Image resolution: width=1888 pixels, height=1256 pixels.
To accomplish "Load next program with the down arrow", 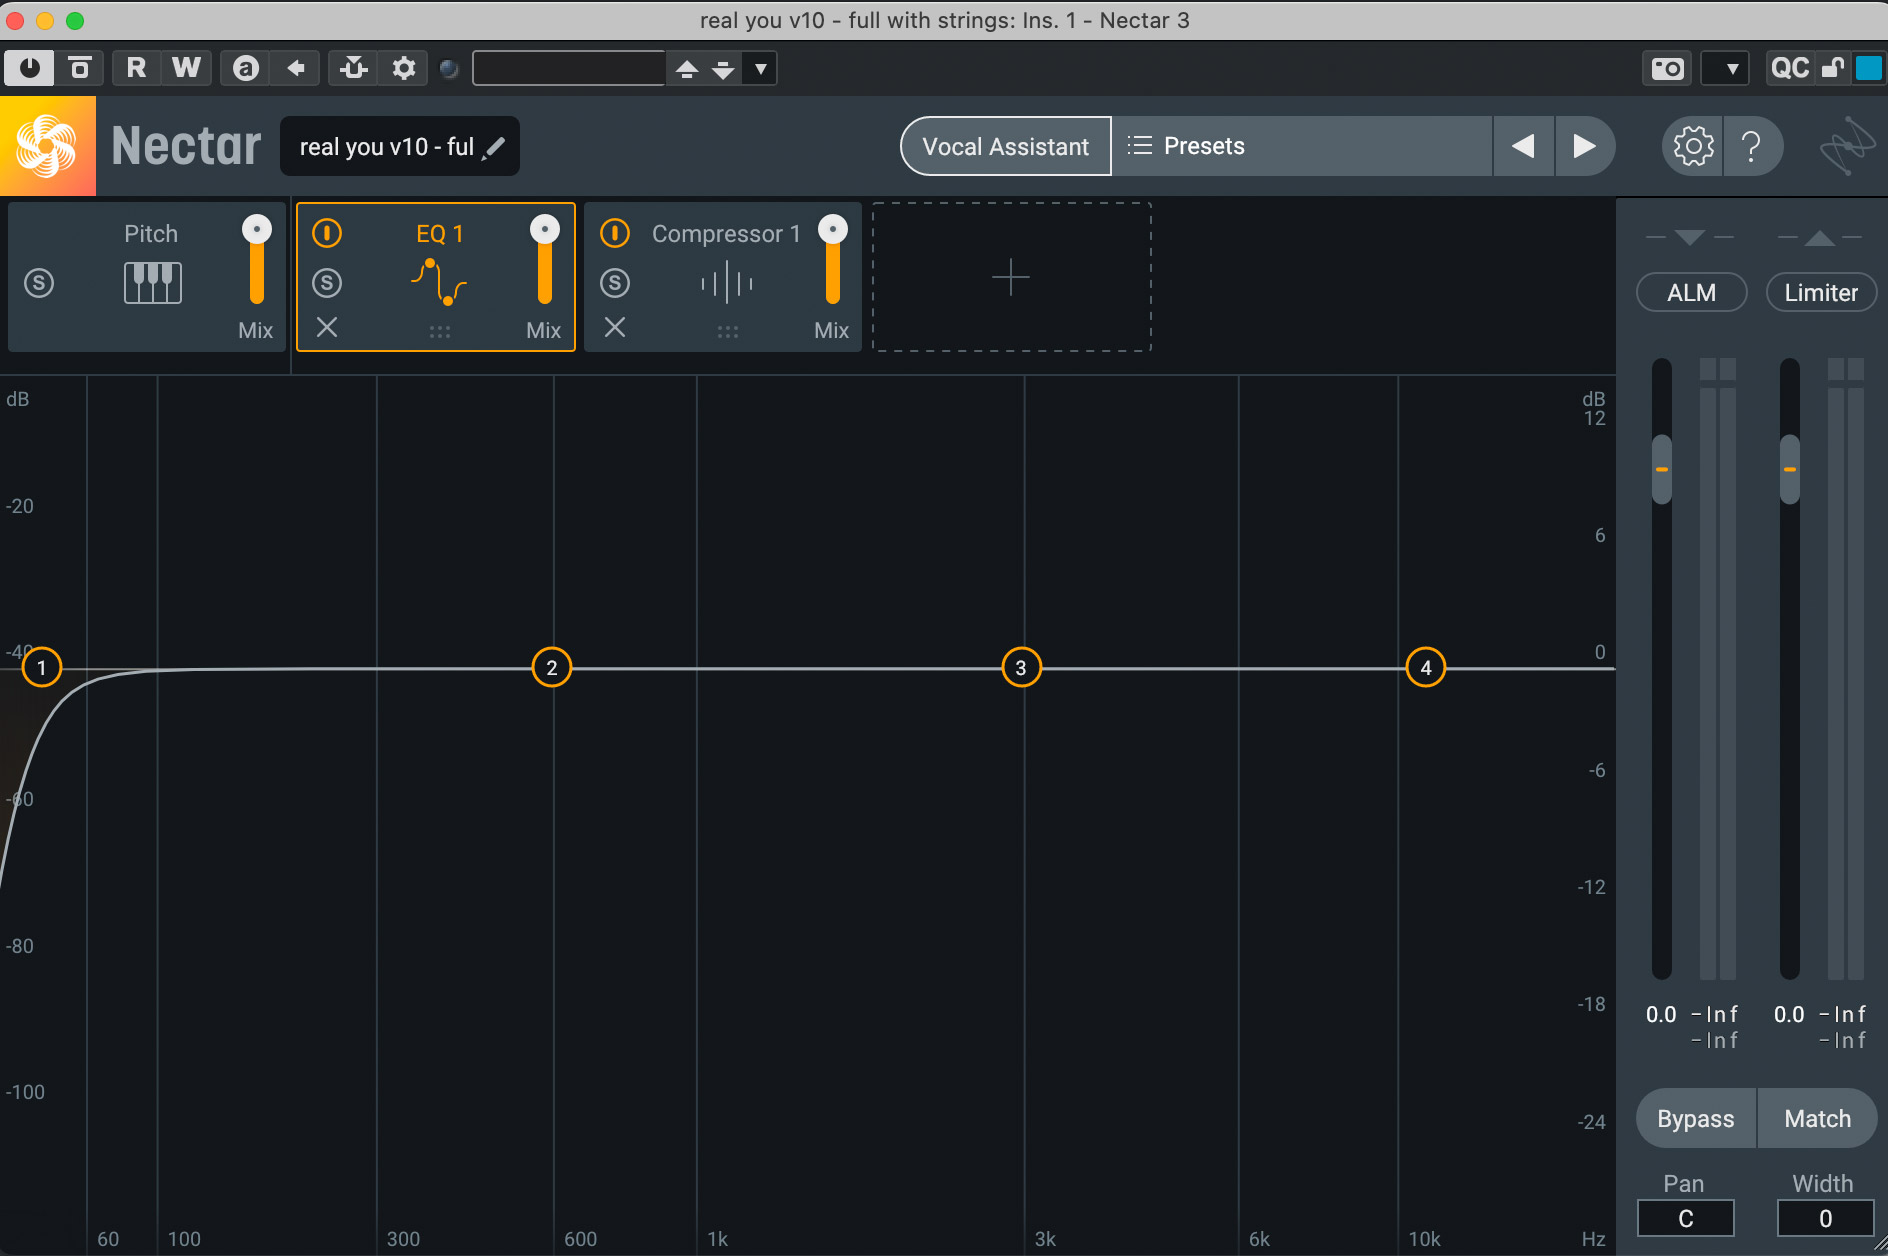I will pos(723,68).
